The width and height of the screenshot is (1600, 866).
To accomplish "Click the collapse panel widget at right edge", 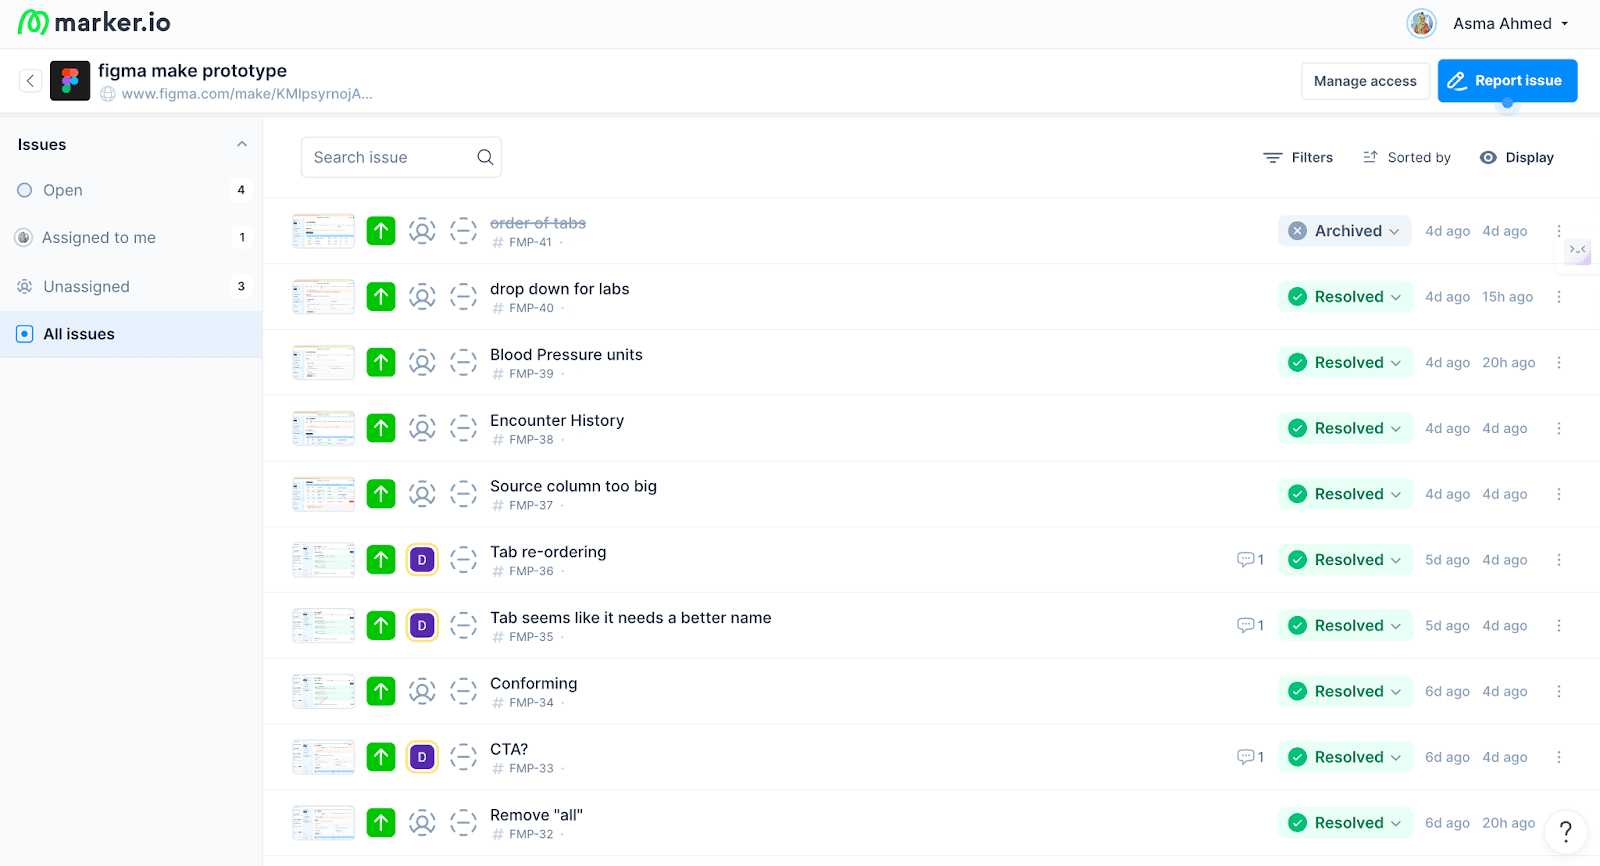I will [x=1578, y=250].
